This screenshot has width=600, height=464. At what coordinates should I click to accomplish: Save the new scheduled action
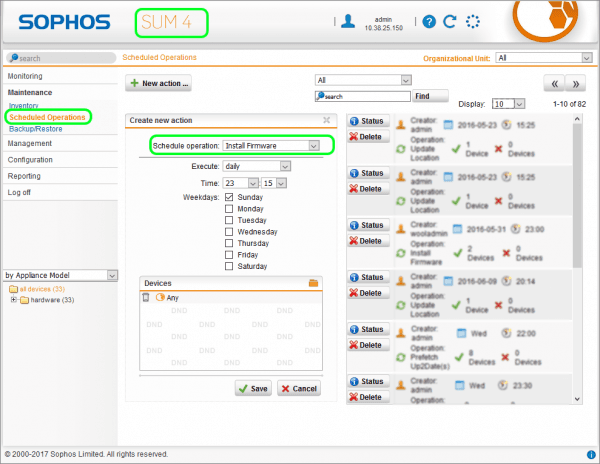click(x=253, y=388)
